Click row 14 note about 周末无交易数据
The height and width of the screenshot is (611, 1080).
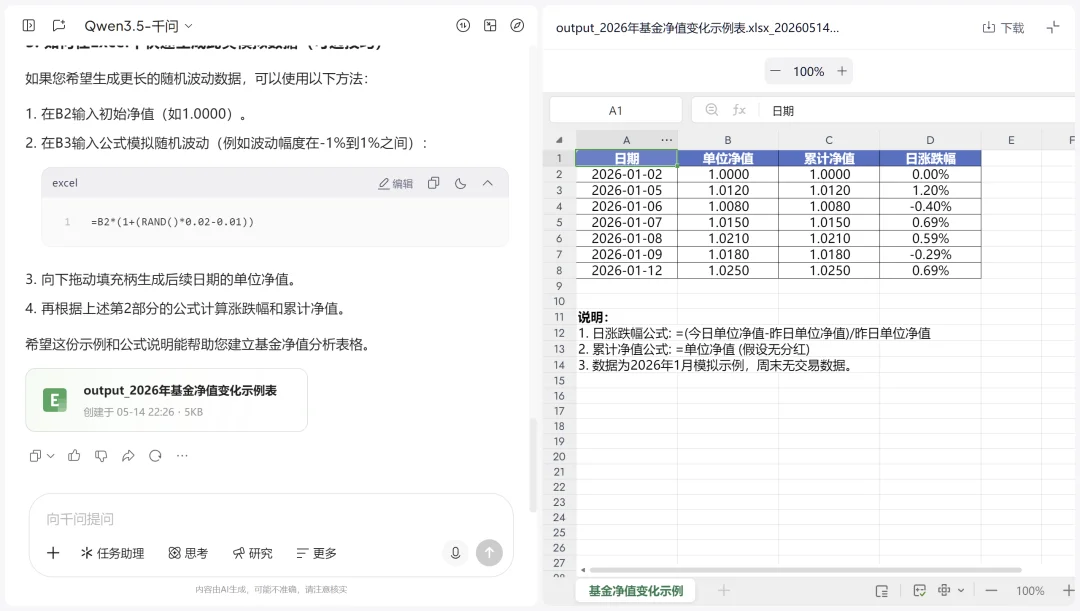click(x=715, y=366)
